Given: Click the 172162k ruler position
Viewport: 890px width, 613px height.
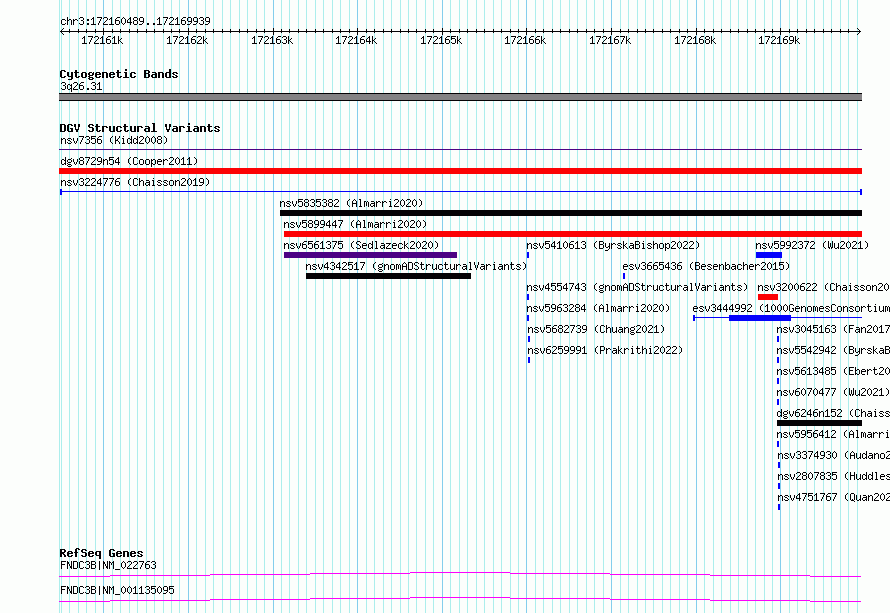Looking at the screenshot, I should (x=187, y=40).
